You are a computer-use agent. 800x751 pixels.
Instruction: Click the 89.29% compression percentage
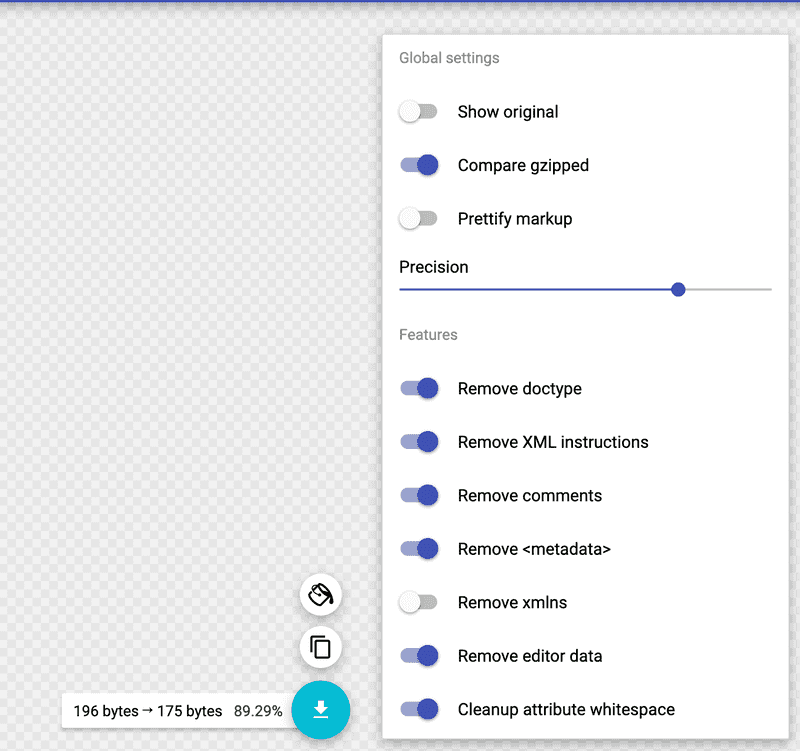point(258,711)
